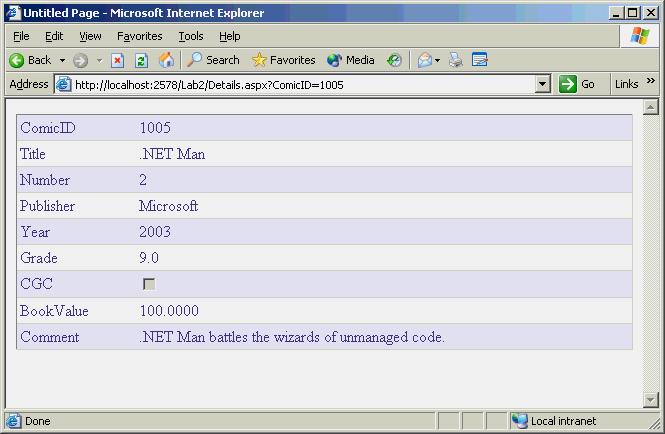Image resolution: width=665 pixels, height=434 pixels.
Task: Click the Grade value 9.0
Action: [149, 258]
